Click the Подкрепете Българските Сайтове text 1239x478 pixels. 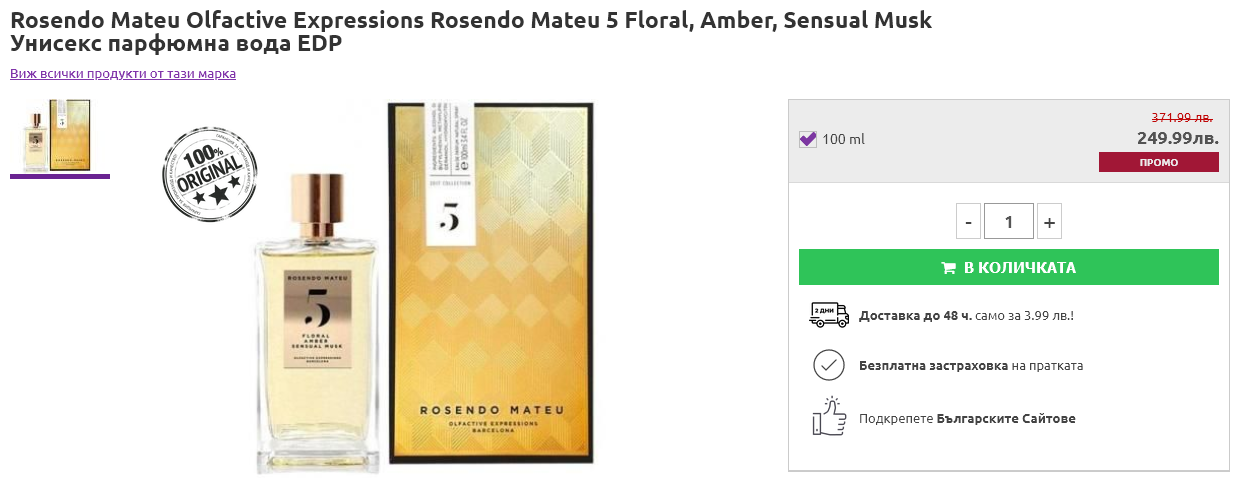coord(967,418)
